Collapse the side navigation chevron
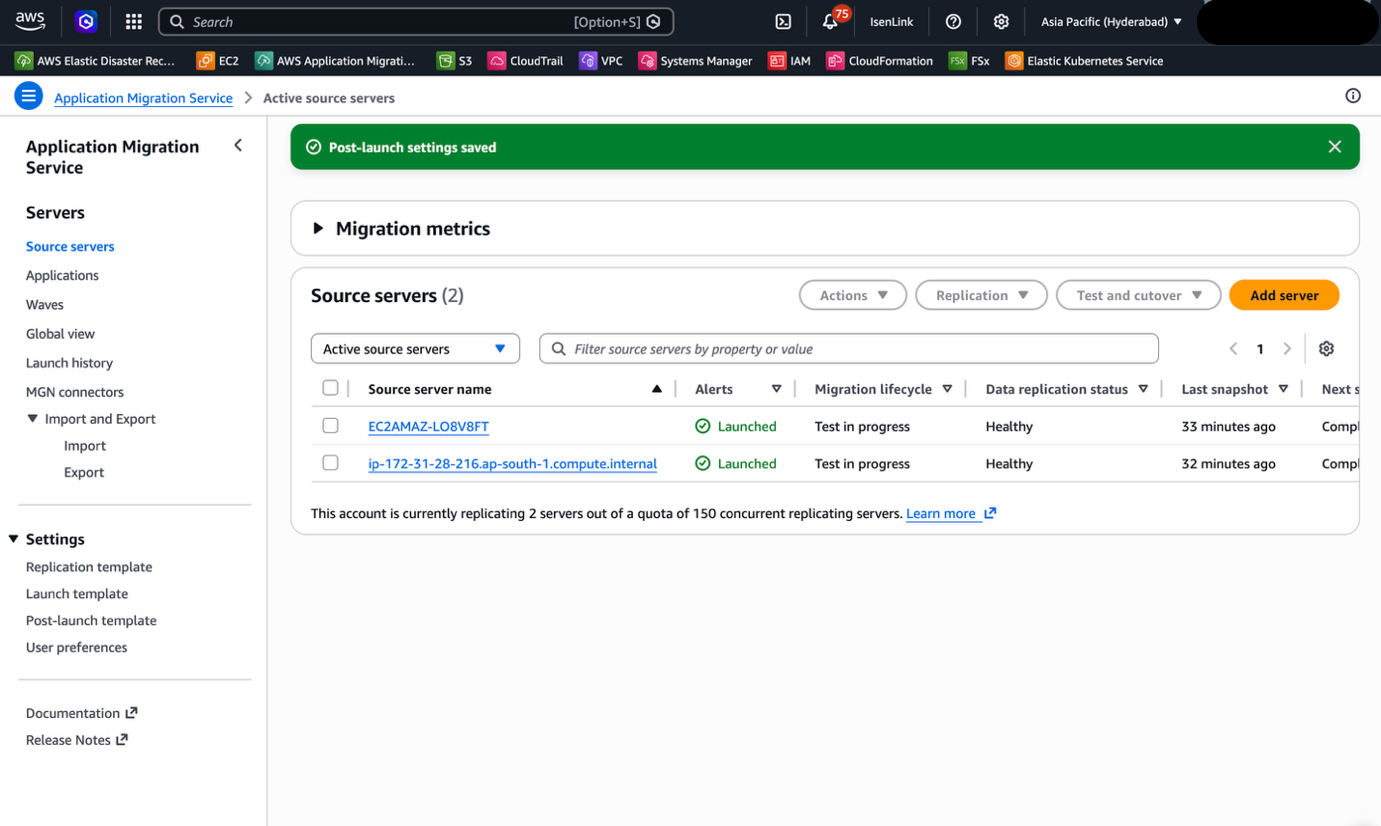Viewport: 1381px width, 826px height. (238, 146)
